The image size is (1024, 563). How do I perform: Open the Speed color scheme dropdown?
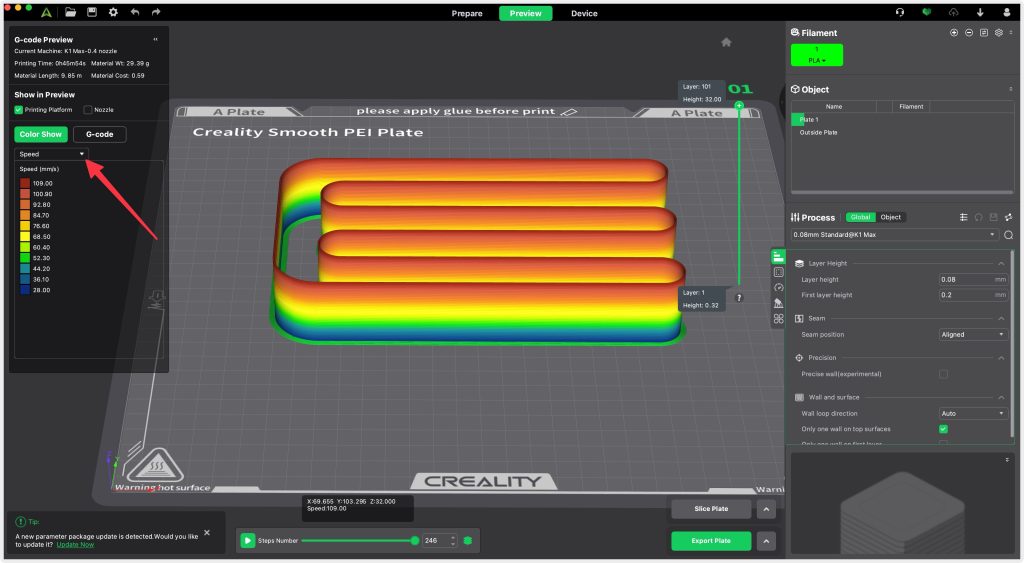coord(52,154)
